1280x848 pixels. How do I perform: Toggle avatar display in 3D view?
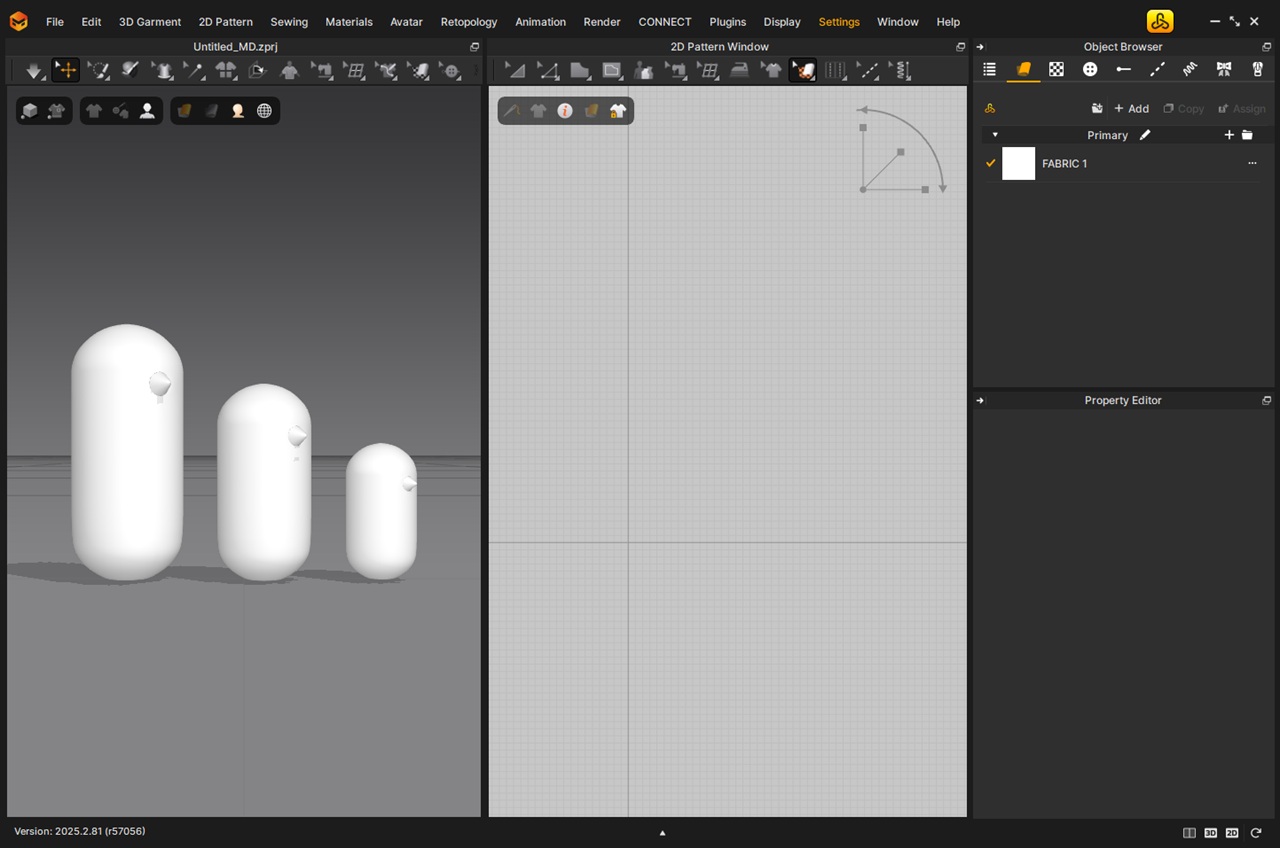[x=147, y=111]
